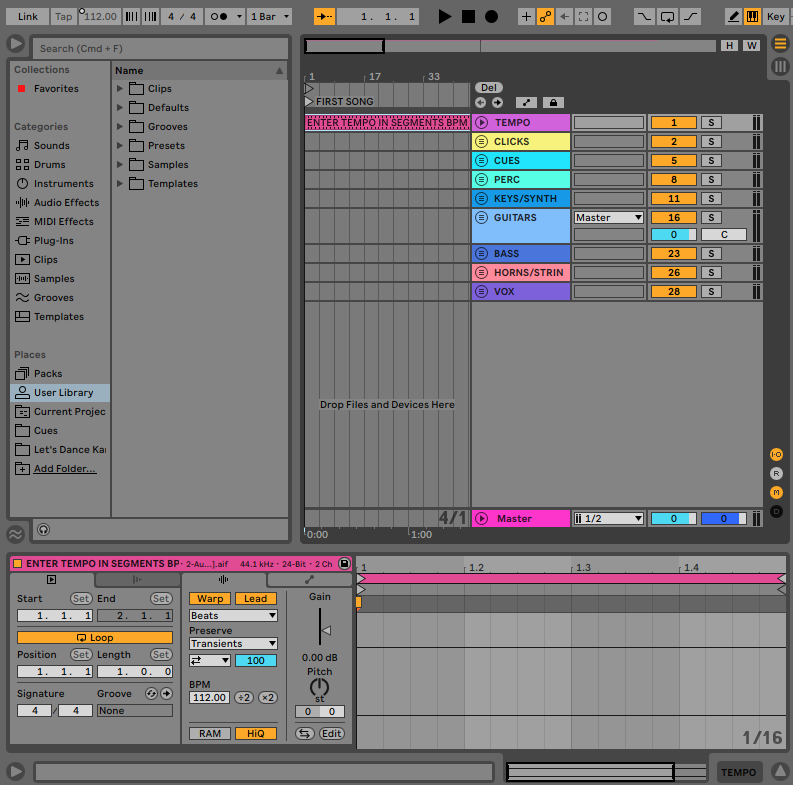Click the GUITARS track volume slider

(x=674, y=235)
